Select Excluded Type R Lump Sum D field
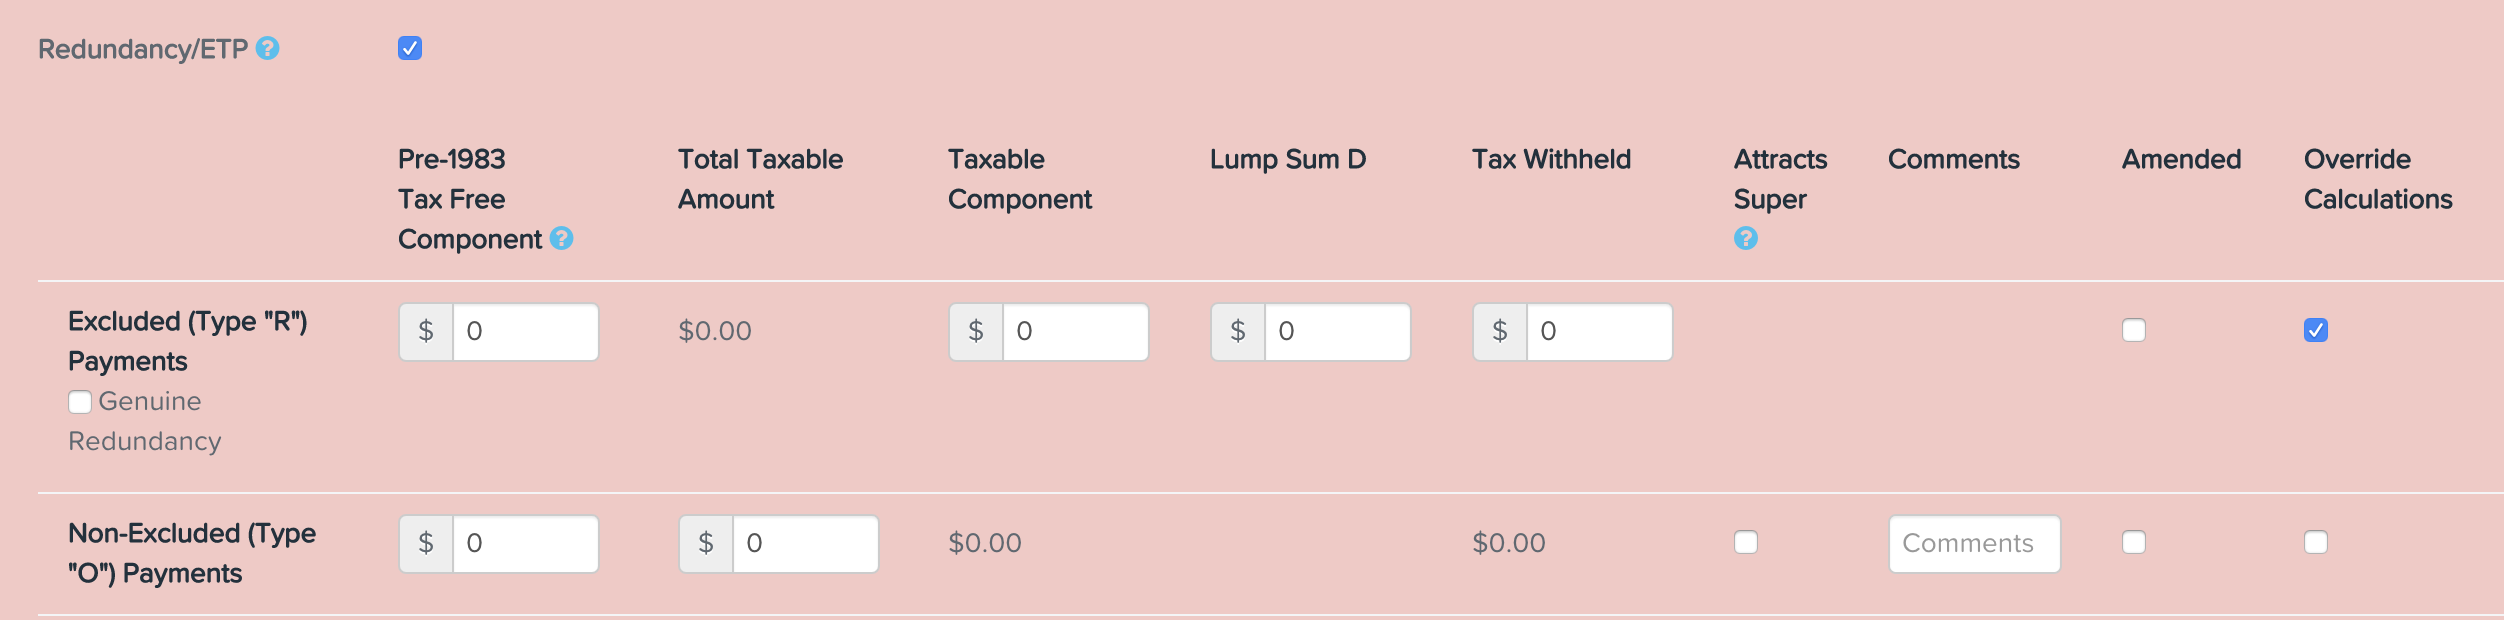2504x620 pixels. (x=1337, y=332)
